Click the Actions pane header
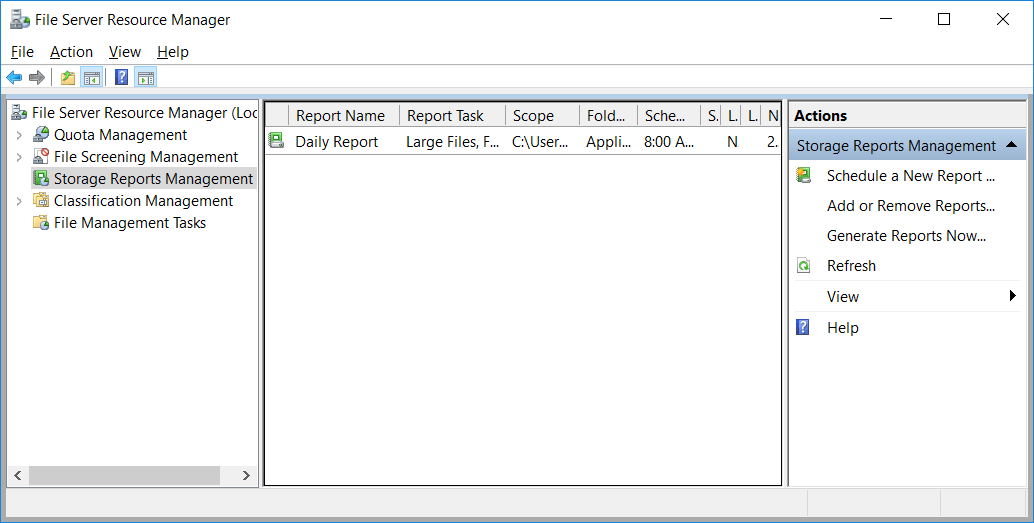1034x523 pixels. (x=907, y=115)
